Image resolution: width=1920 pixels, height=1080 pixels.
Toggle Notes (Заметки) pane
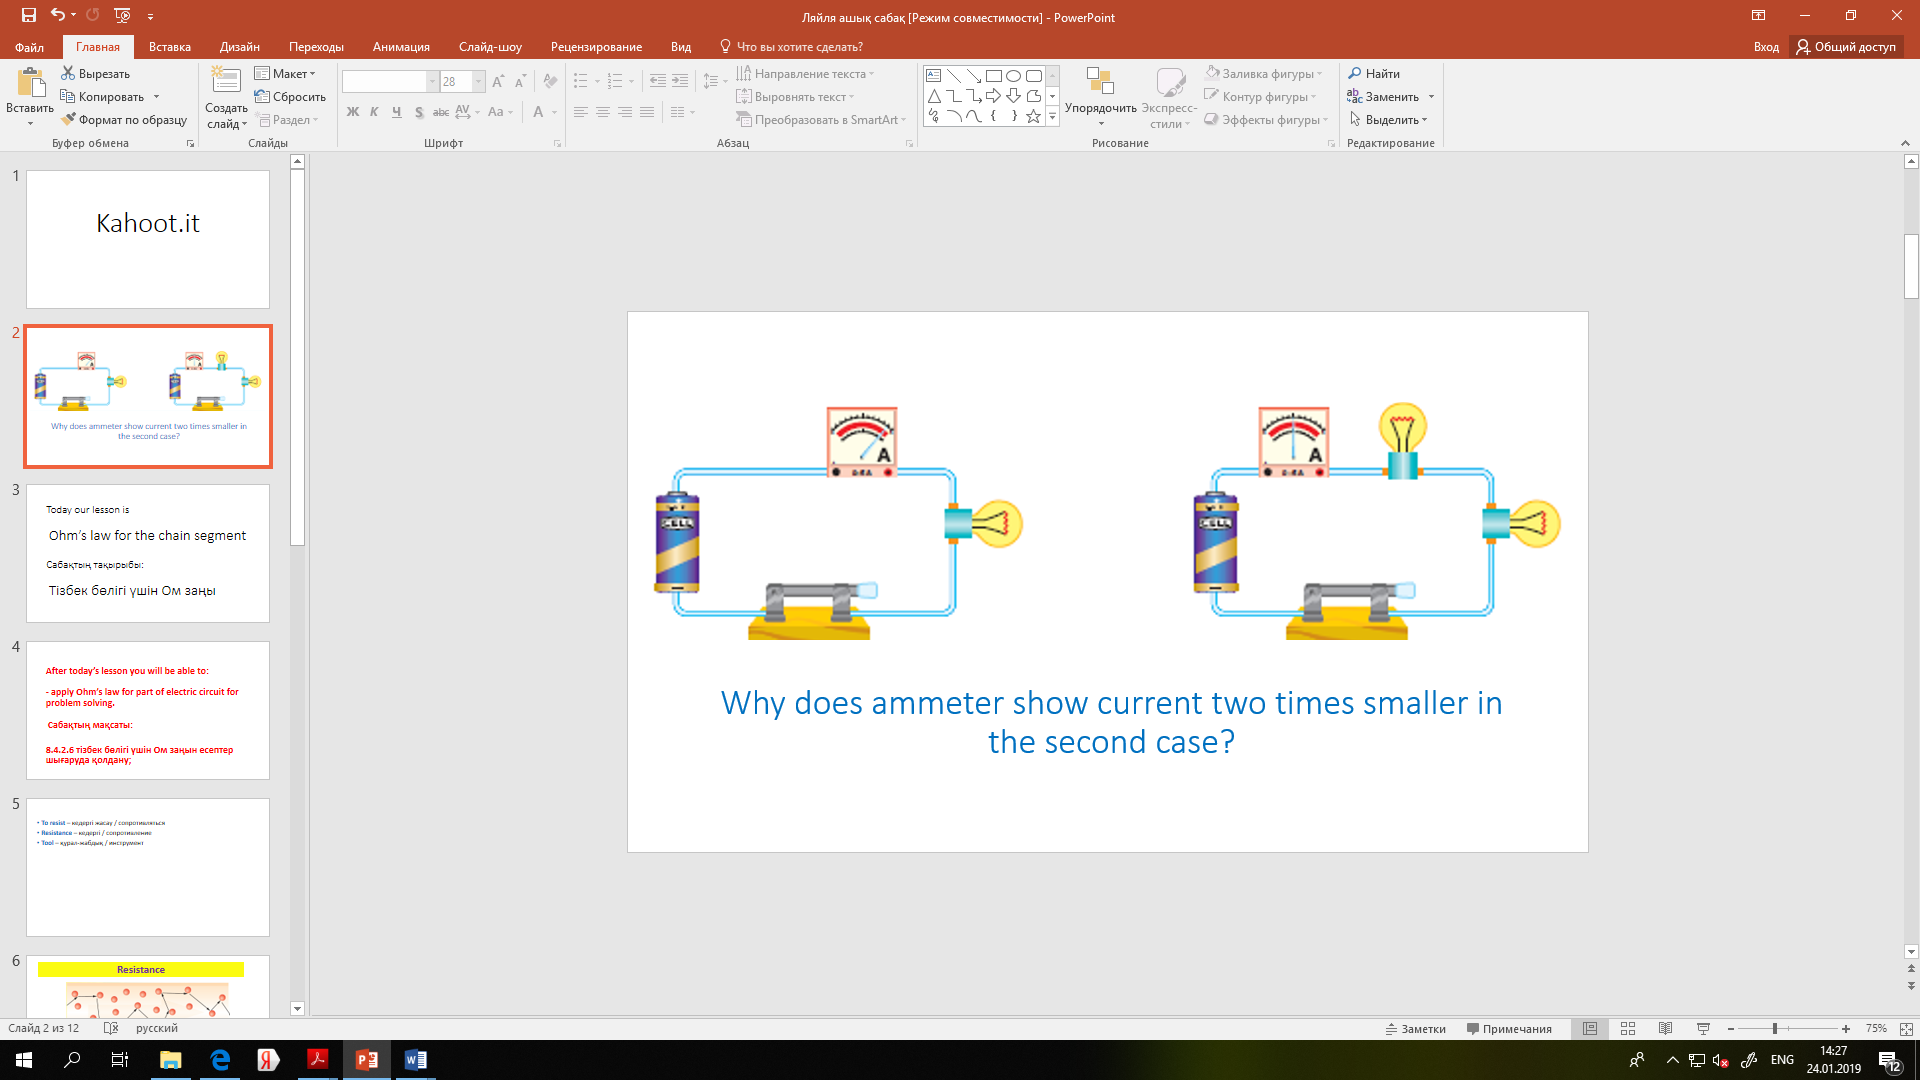tap(1415, 1029)
